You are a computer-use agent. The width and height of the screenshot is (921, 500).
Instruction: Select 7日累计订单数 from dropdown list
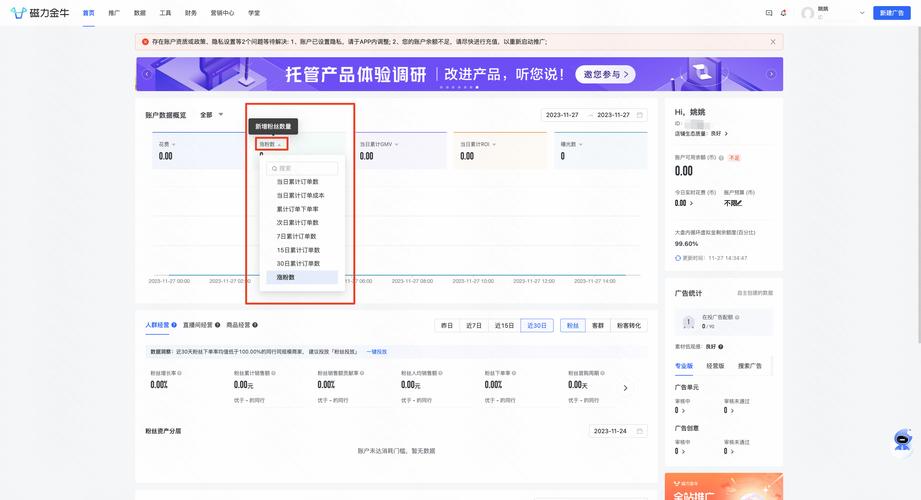click(302, 236)
